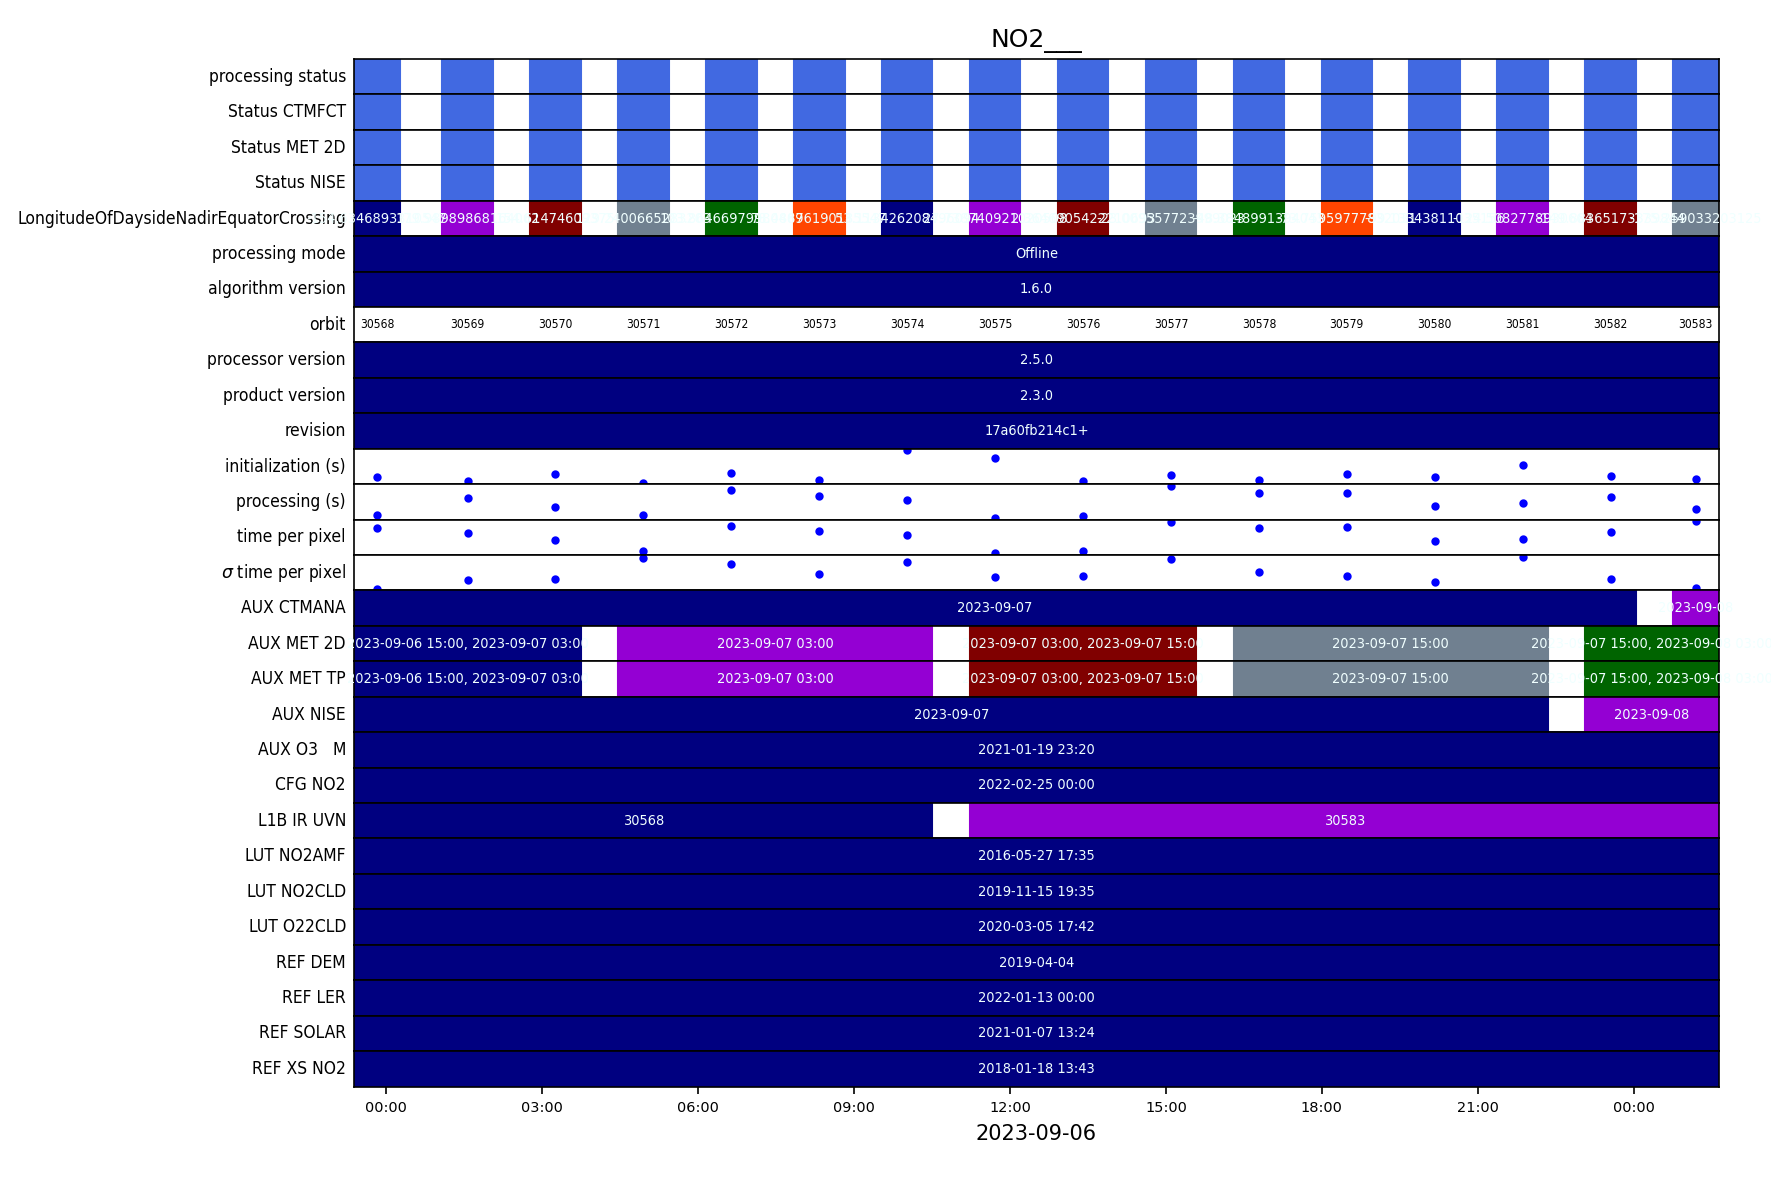Click the 12:00 tick on the time axis
The image size is (1771, 1181).
point(1010,1107)
